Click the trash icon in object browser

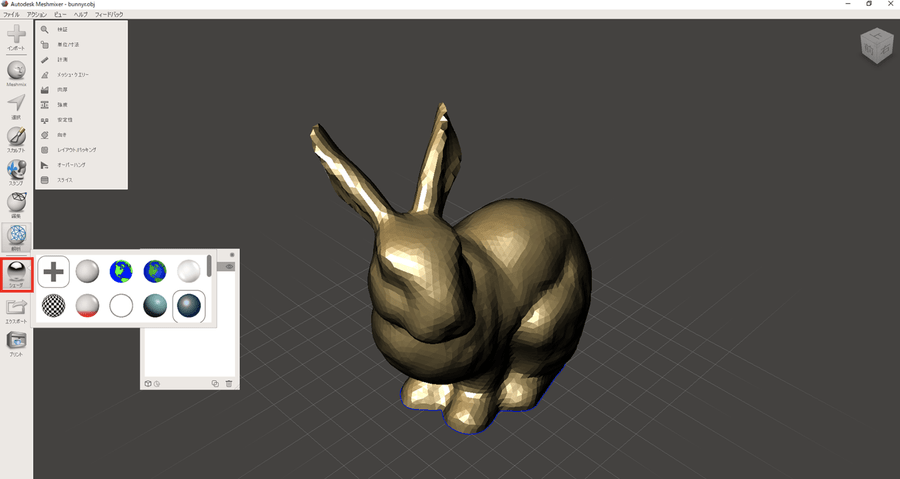229,383
